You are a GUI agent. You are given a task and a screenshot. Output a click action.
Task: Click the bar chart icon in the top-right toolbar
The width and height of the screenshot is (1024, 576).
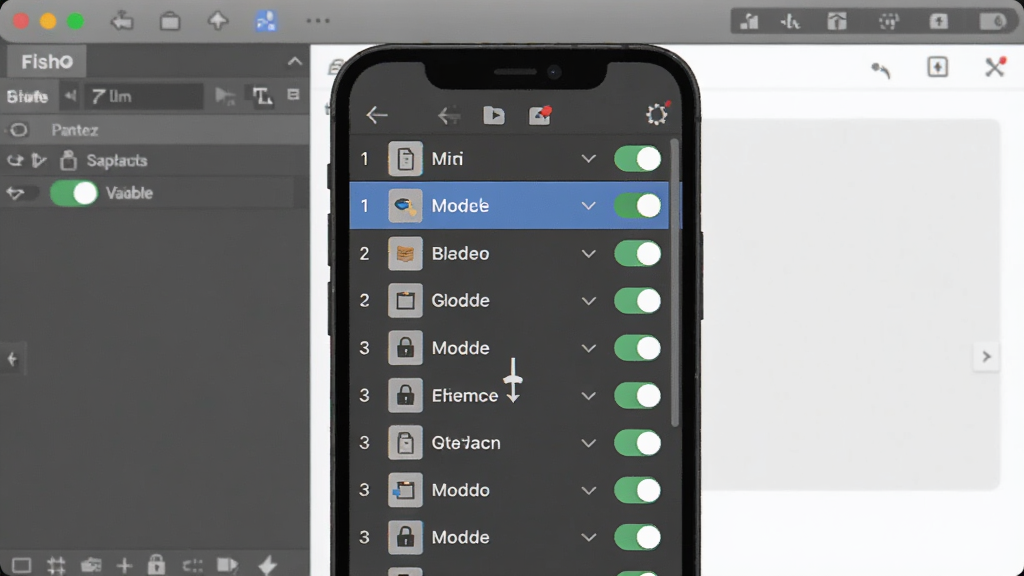click(x=749, y=22)
